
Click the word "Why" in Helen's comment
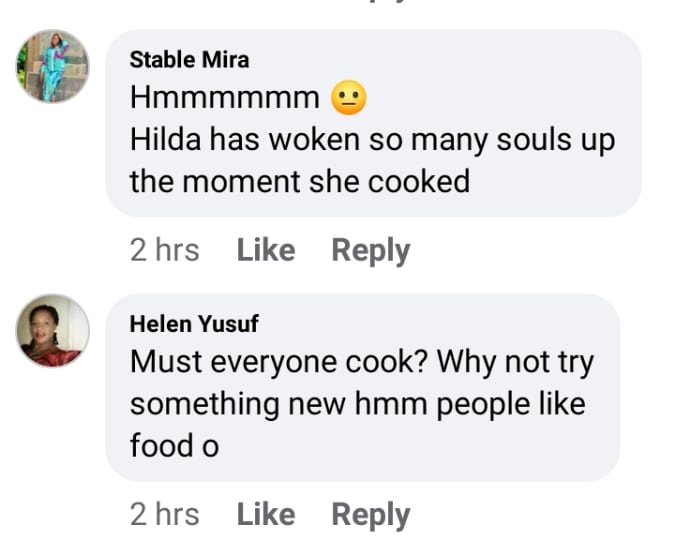pyautogui.click(x=467, y=362)
